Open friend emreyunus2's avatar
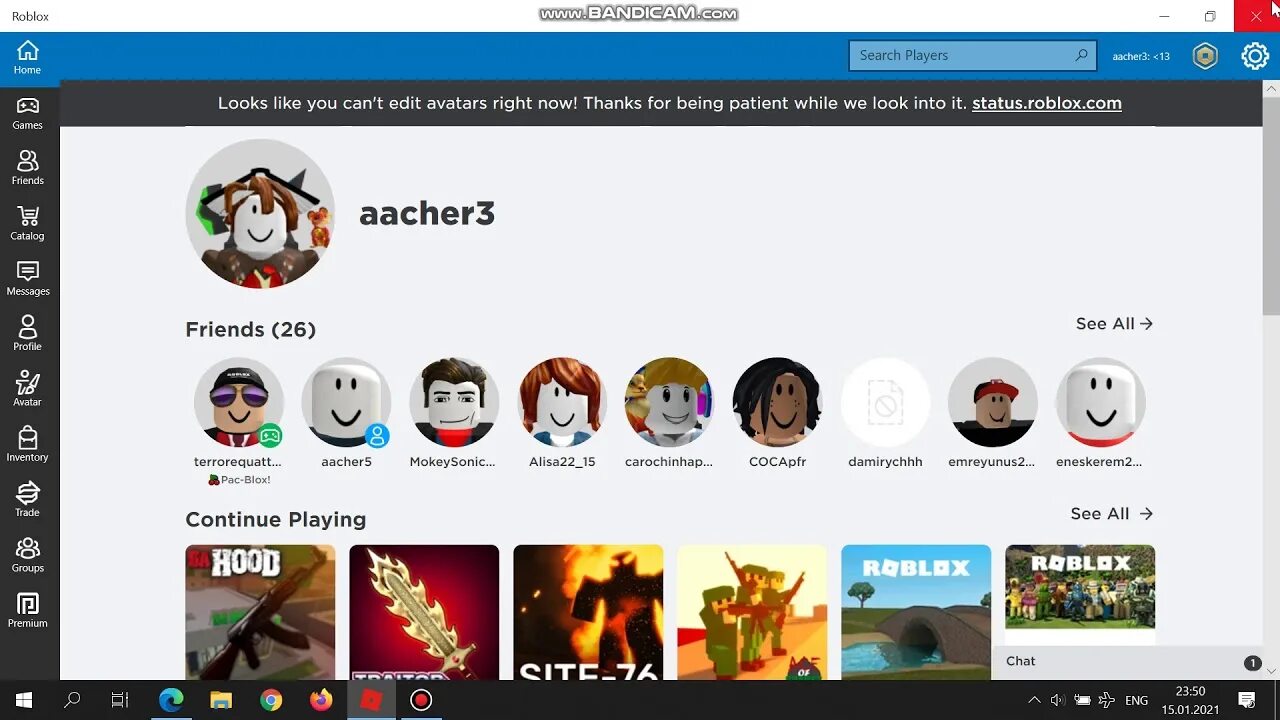 click(993, 402)
